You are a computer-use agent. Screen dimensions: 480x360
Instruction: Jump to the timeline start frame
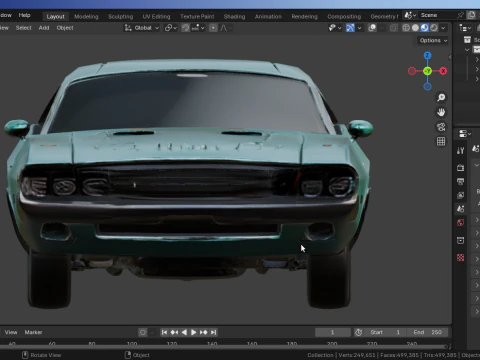point(164,332)
